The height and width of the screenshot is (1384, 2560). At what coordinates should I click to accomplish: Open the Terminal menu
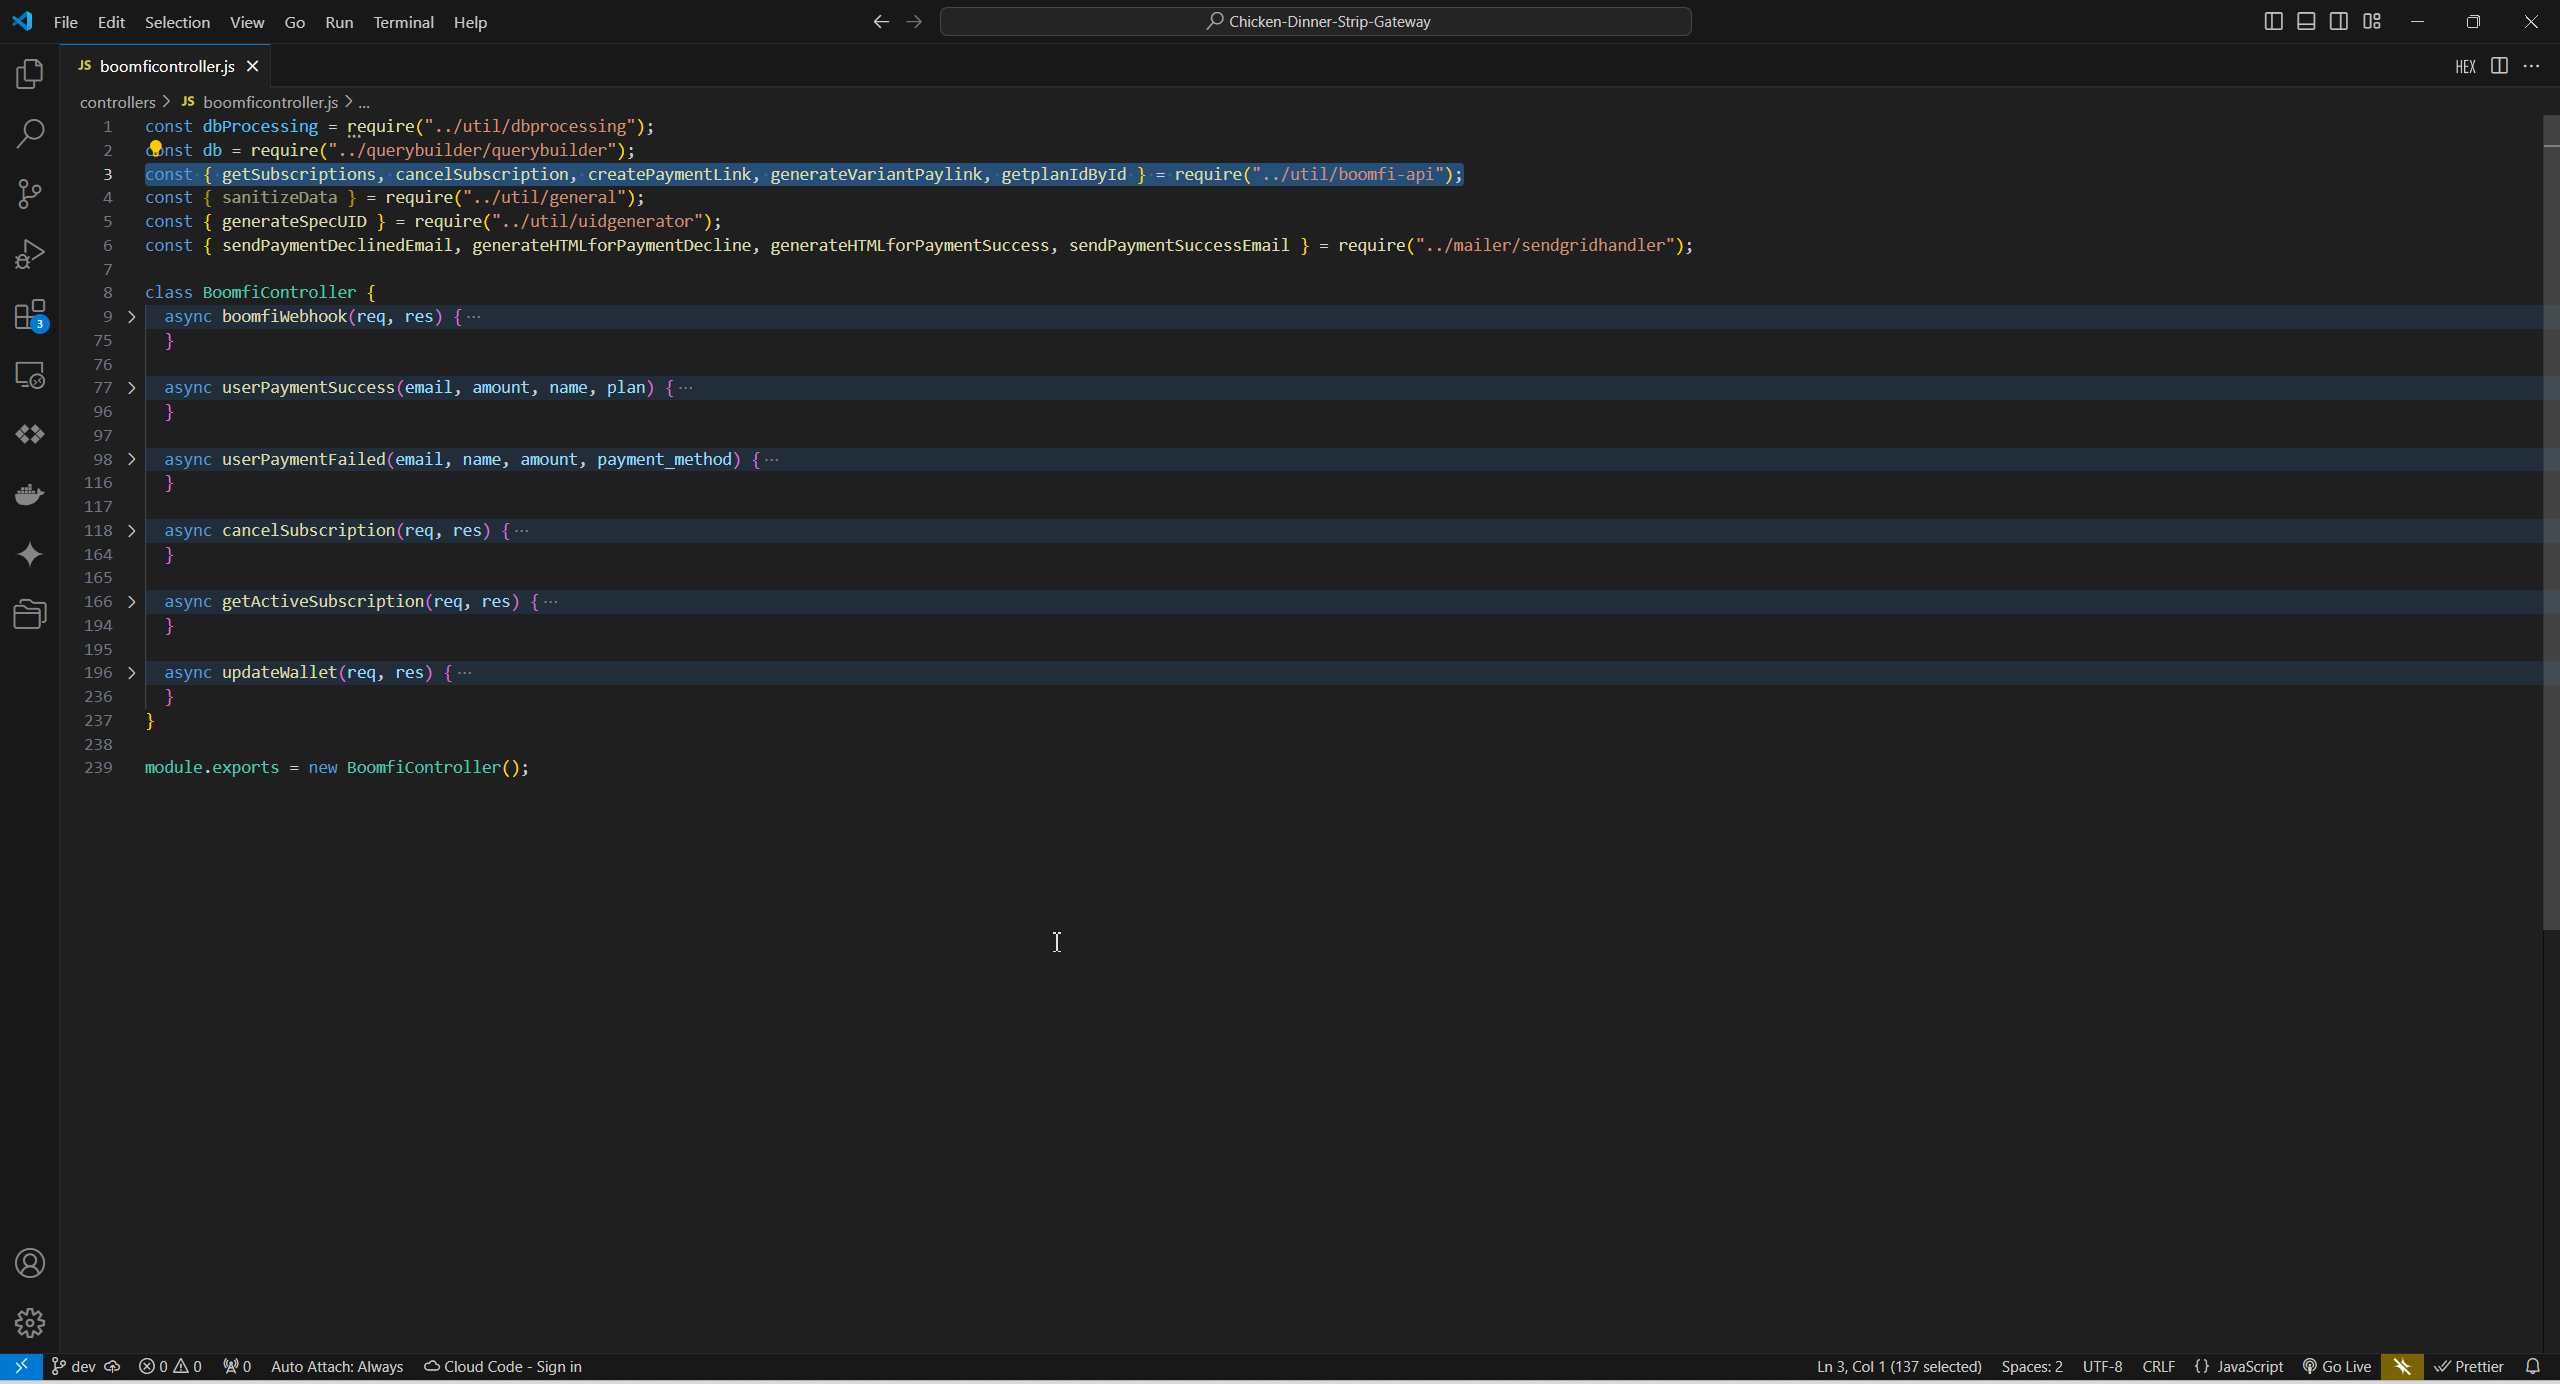pos(403,22)
